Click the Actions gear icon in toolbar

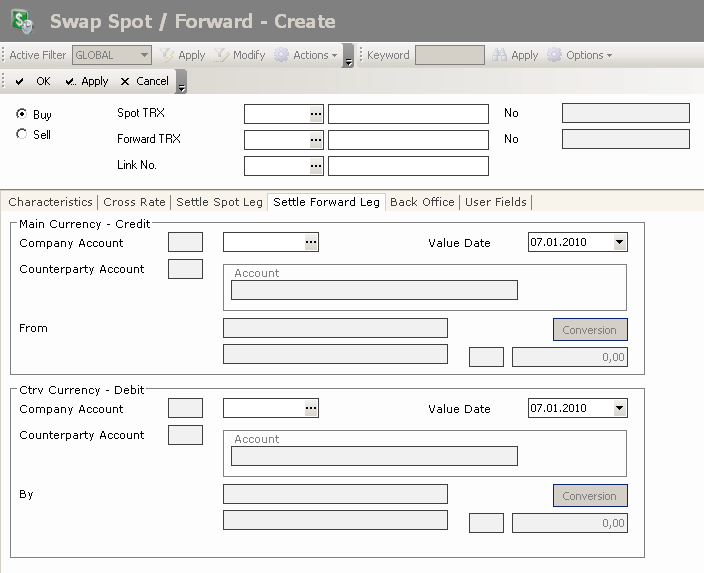[x=282, y=55]
